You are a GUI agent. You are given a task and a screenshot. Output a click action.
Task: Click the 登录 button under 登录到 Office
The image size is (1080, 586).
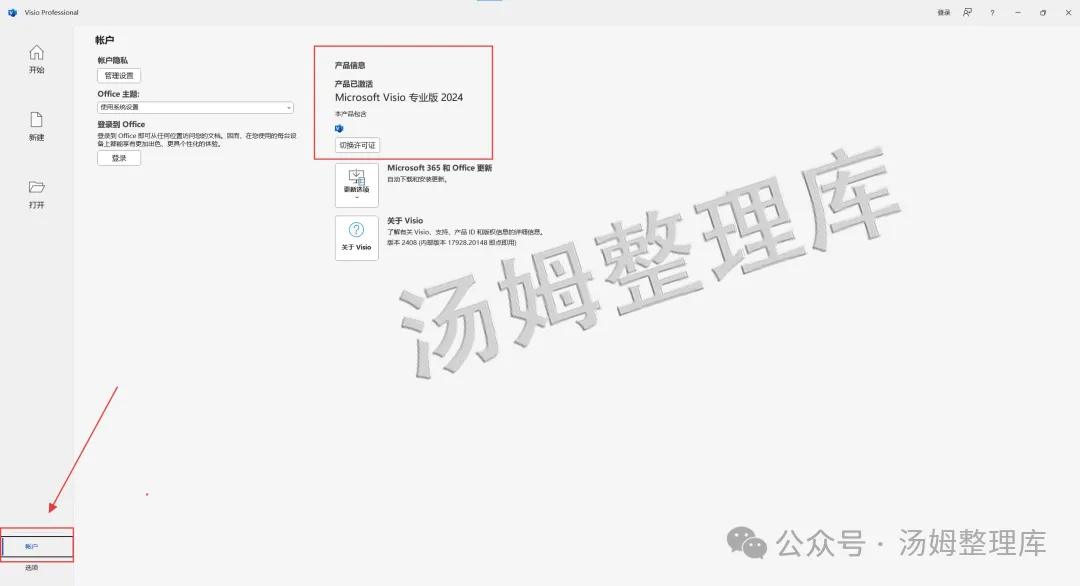coord(119,158)
